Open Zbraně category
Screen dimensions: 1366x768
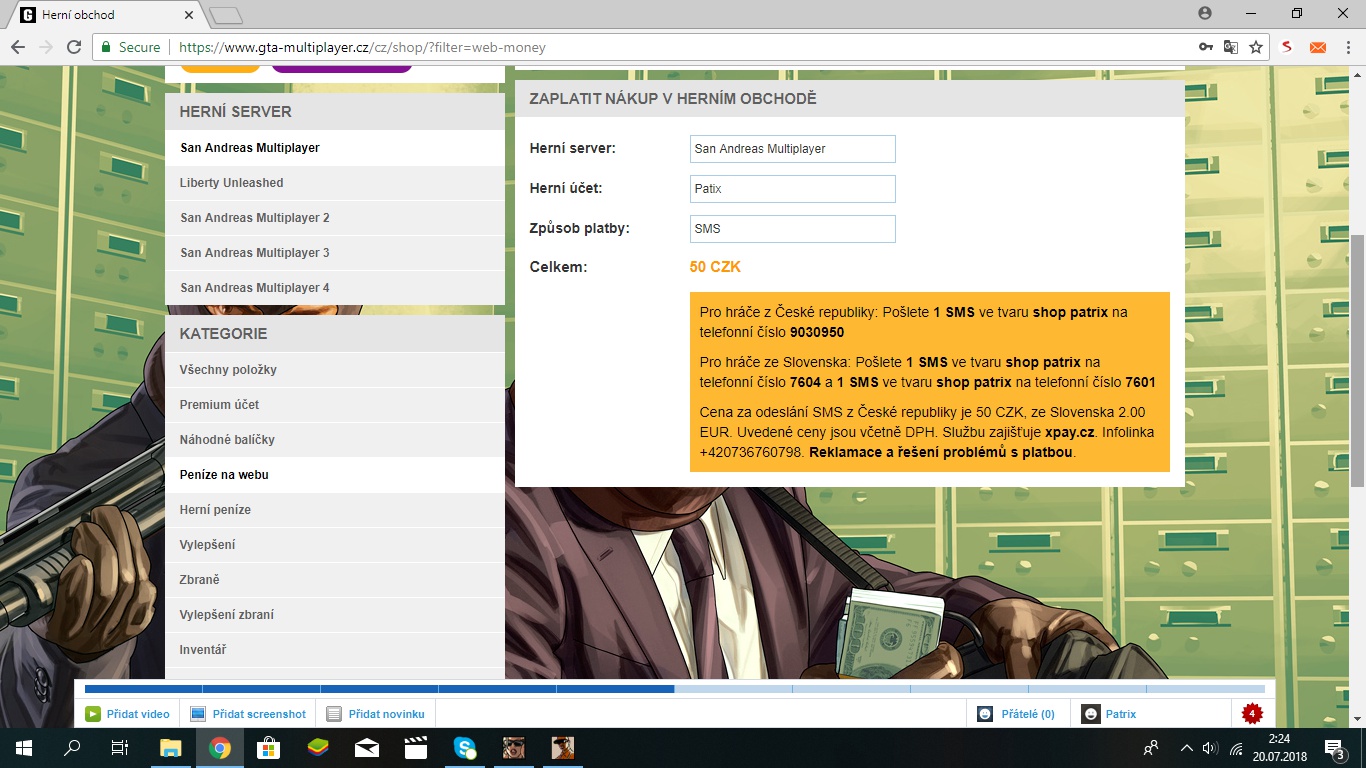pos(335,580)
